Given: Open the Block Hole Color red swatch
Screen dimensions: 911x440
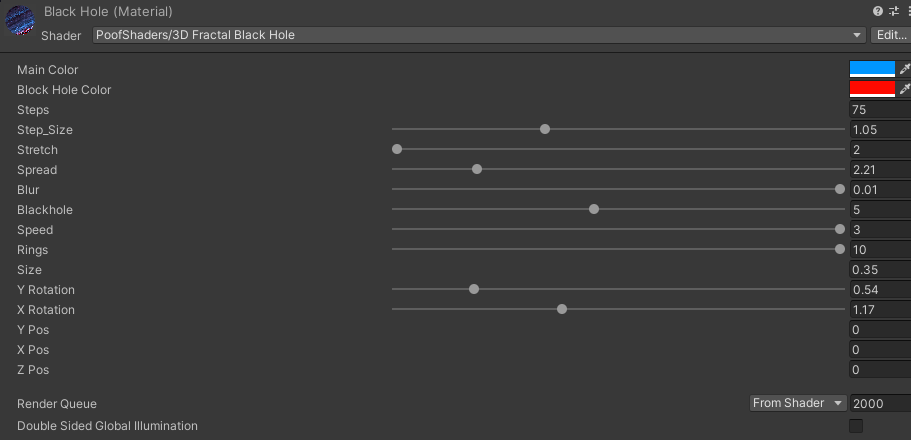Looking at the screenshot, I should click(x=872, y=90).
